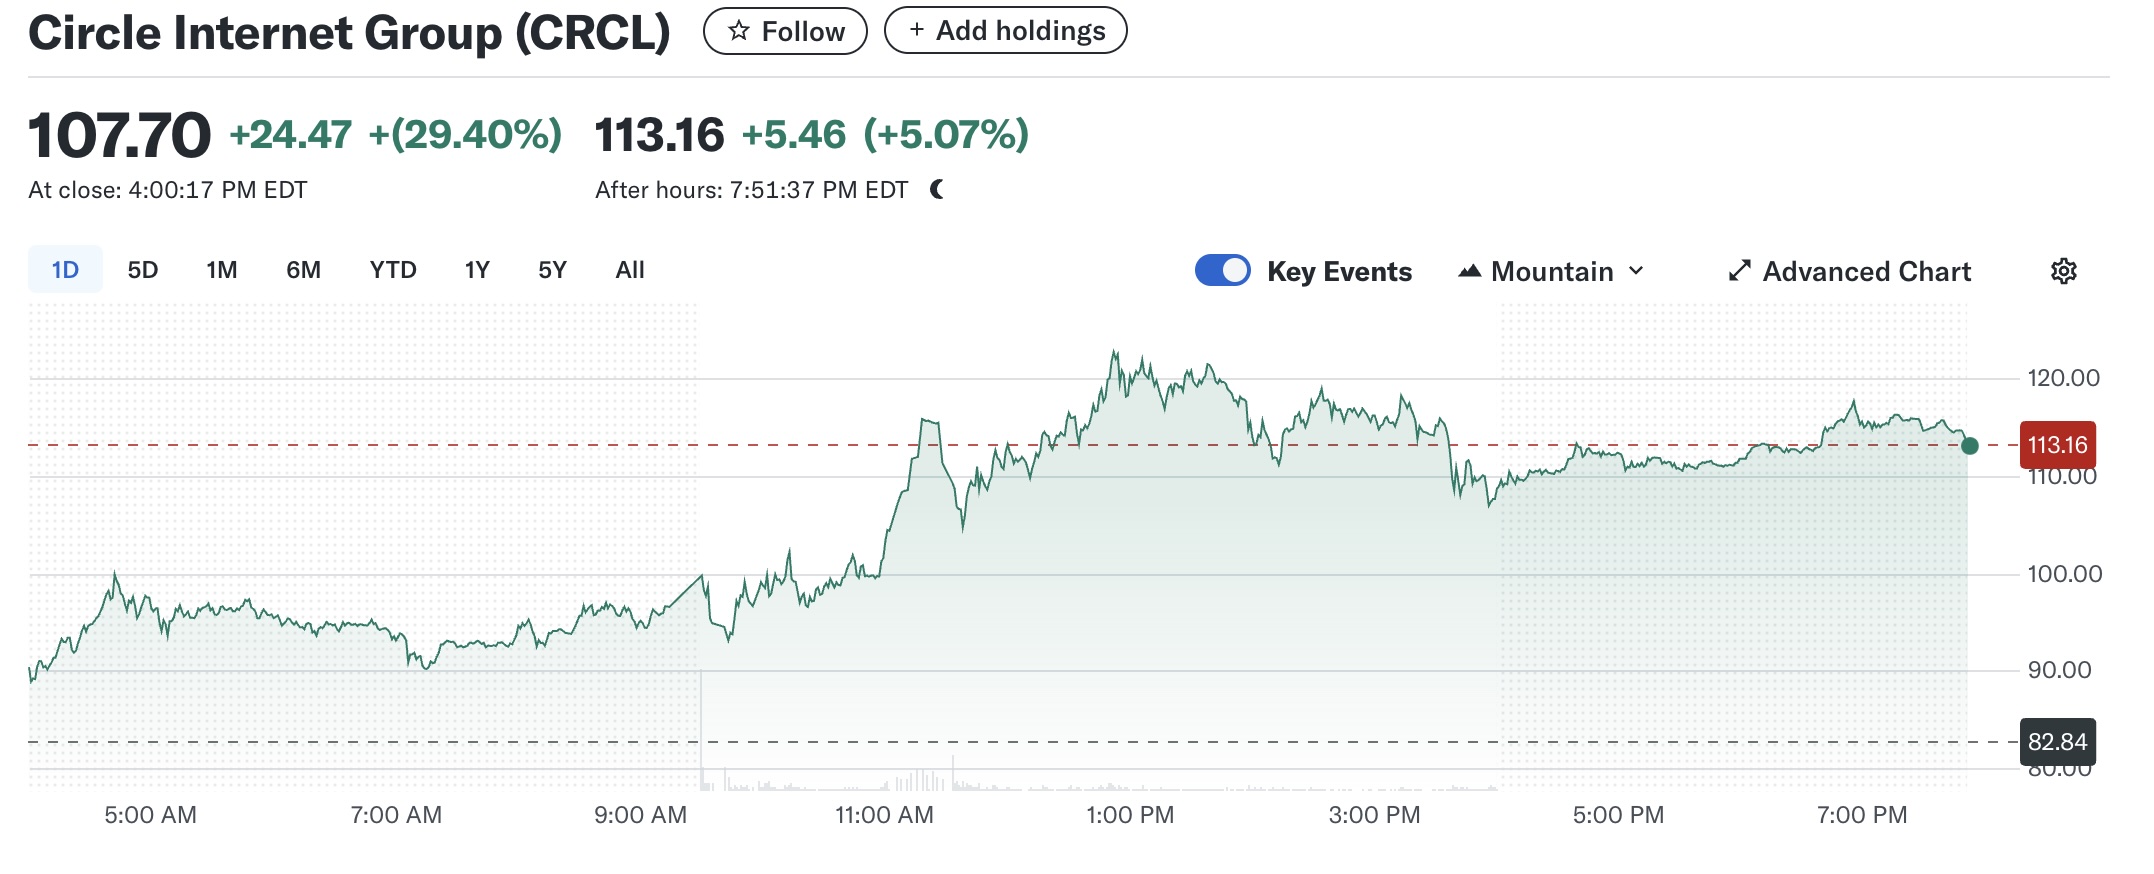Viewport: 2154px width, 874px height.
Task: Select the 5Y time range
Action: [x=552, y=270]
